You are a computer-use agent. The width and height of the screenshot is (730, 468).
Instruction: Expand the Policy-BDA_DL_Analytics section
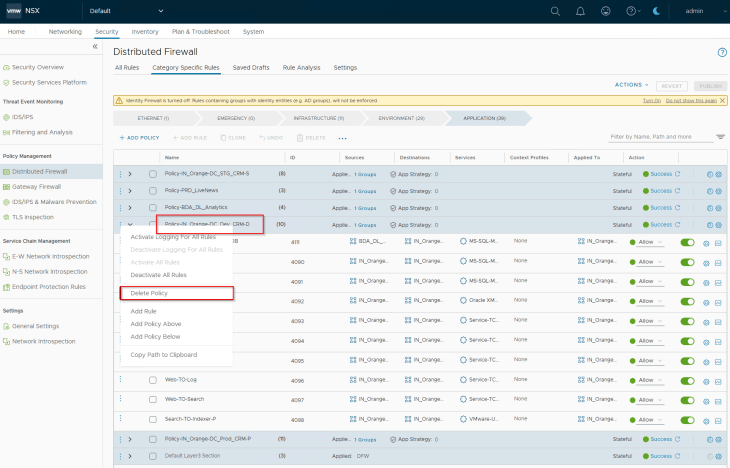pos(130,207)
